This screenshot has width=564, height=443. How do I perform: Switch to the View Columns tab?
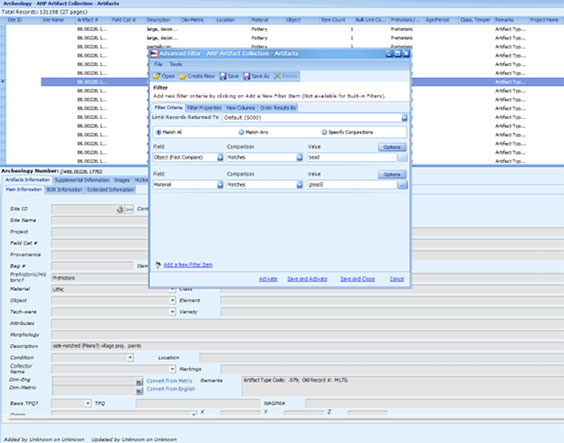[240, 108]
